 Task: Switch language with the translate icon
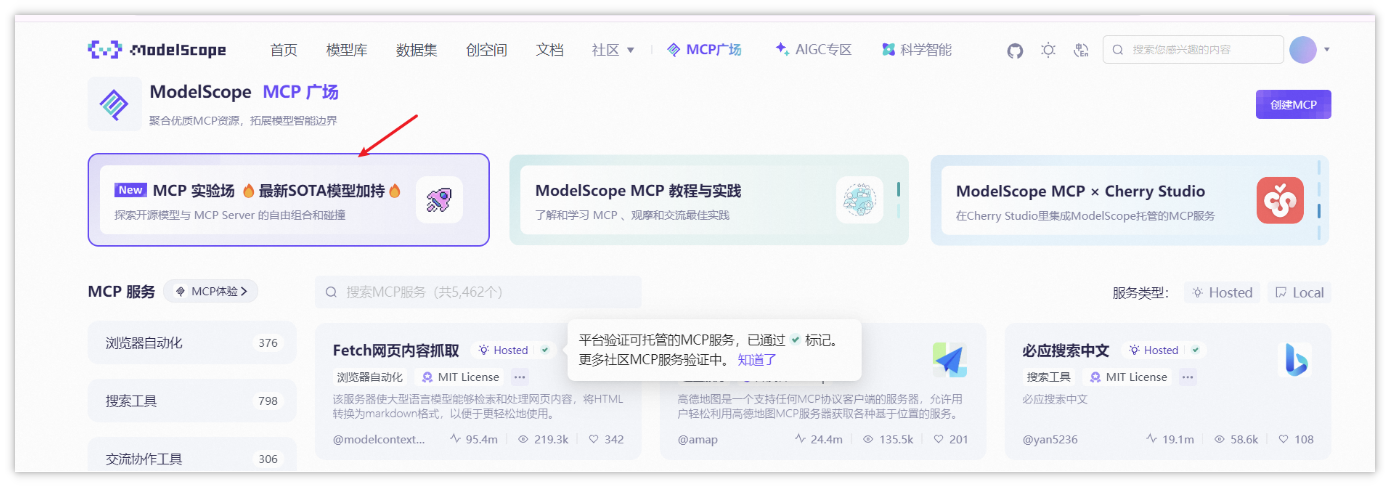[x=1081, y=50]
